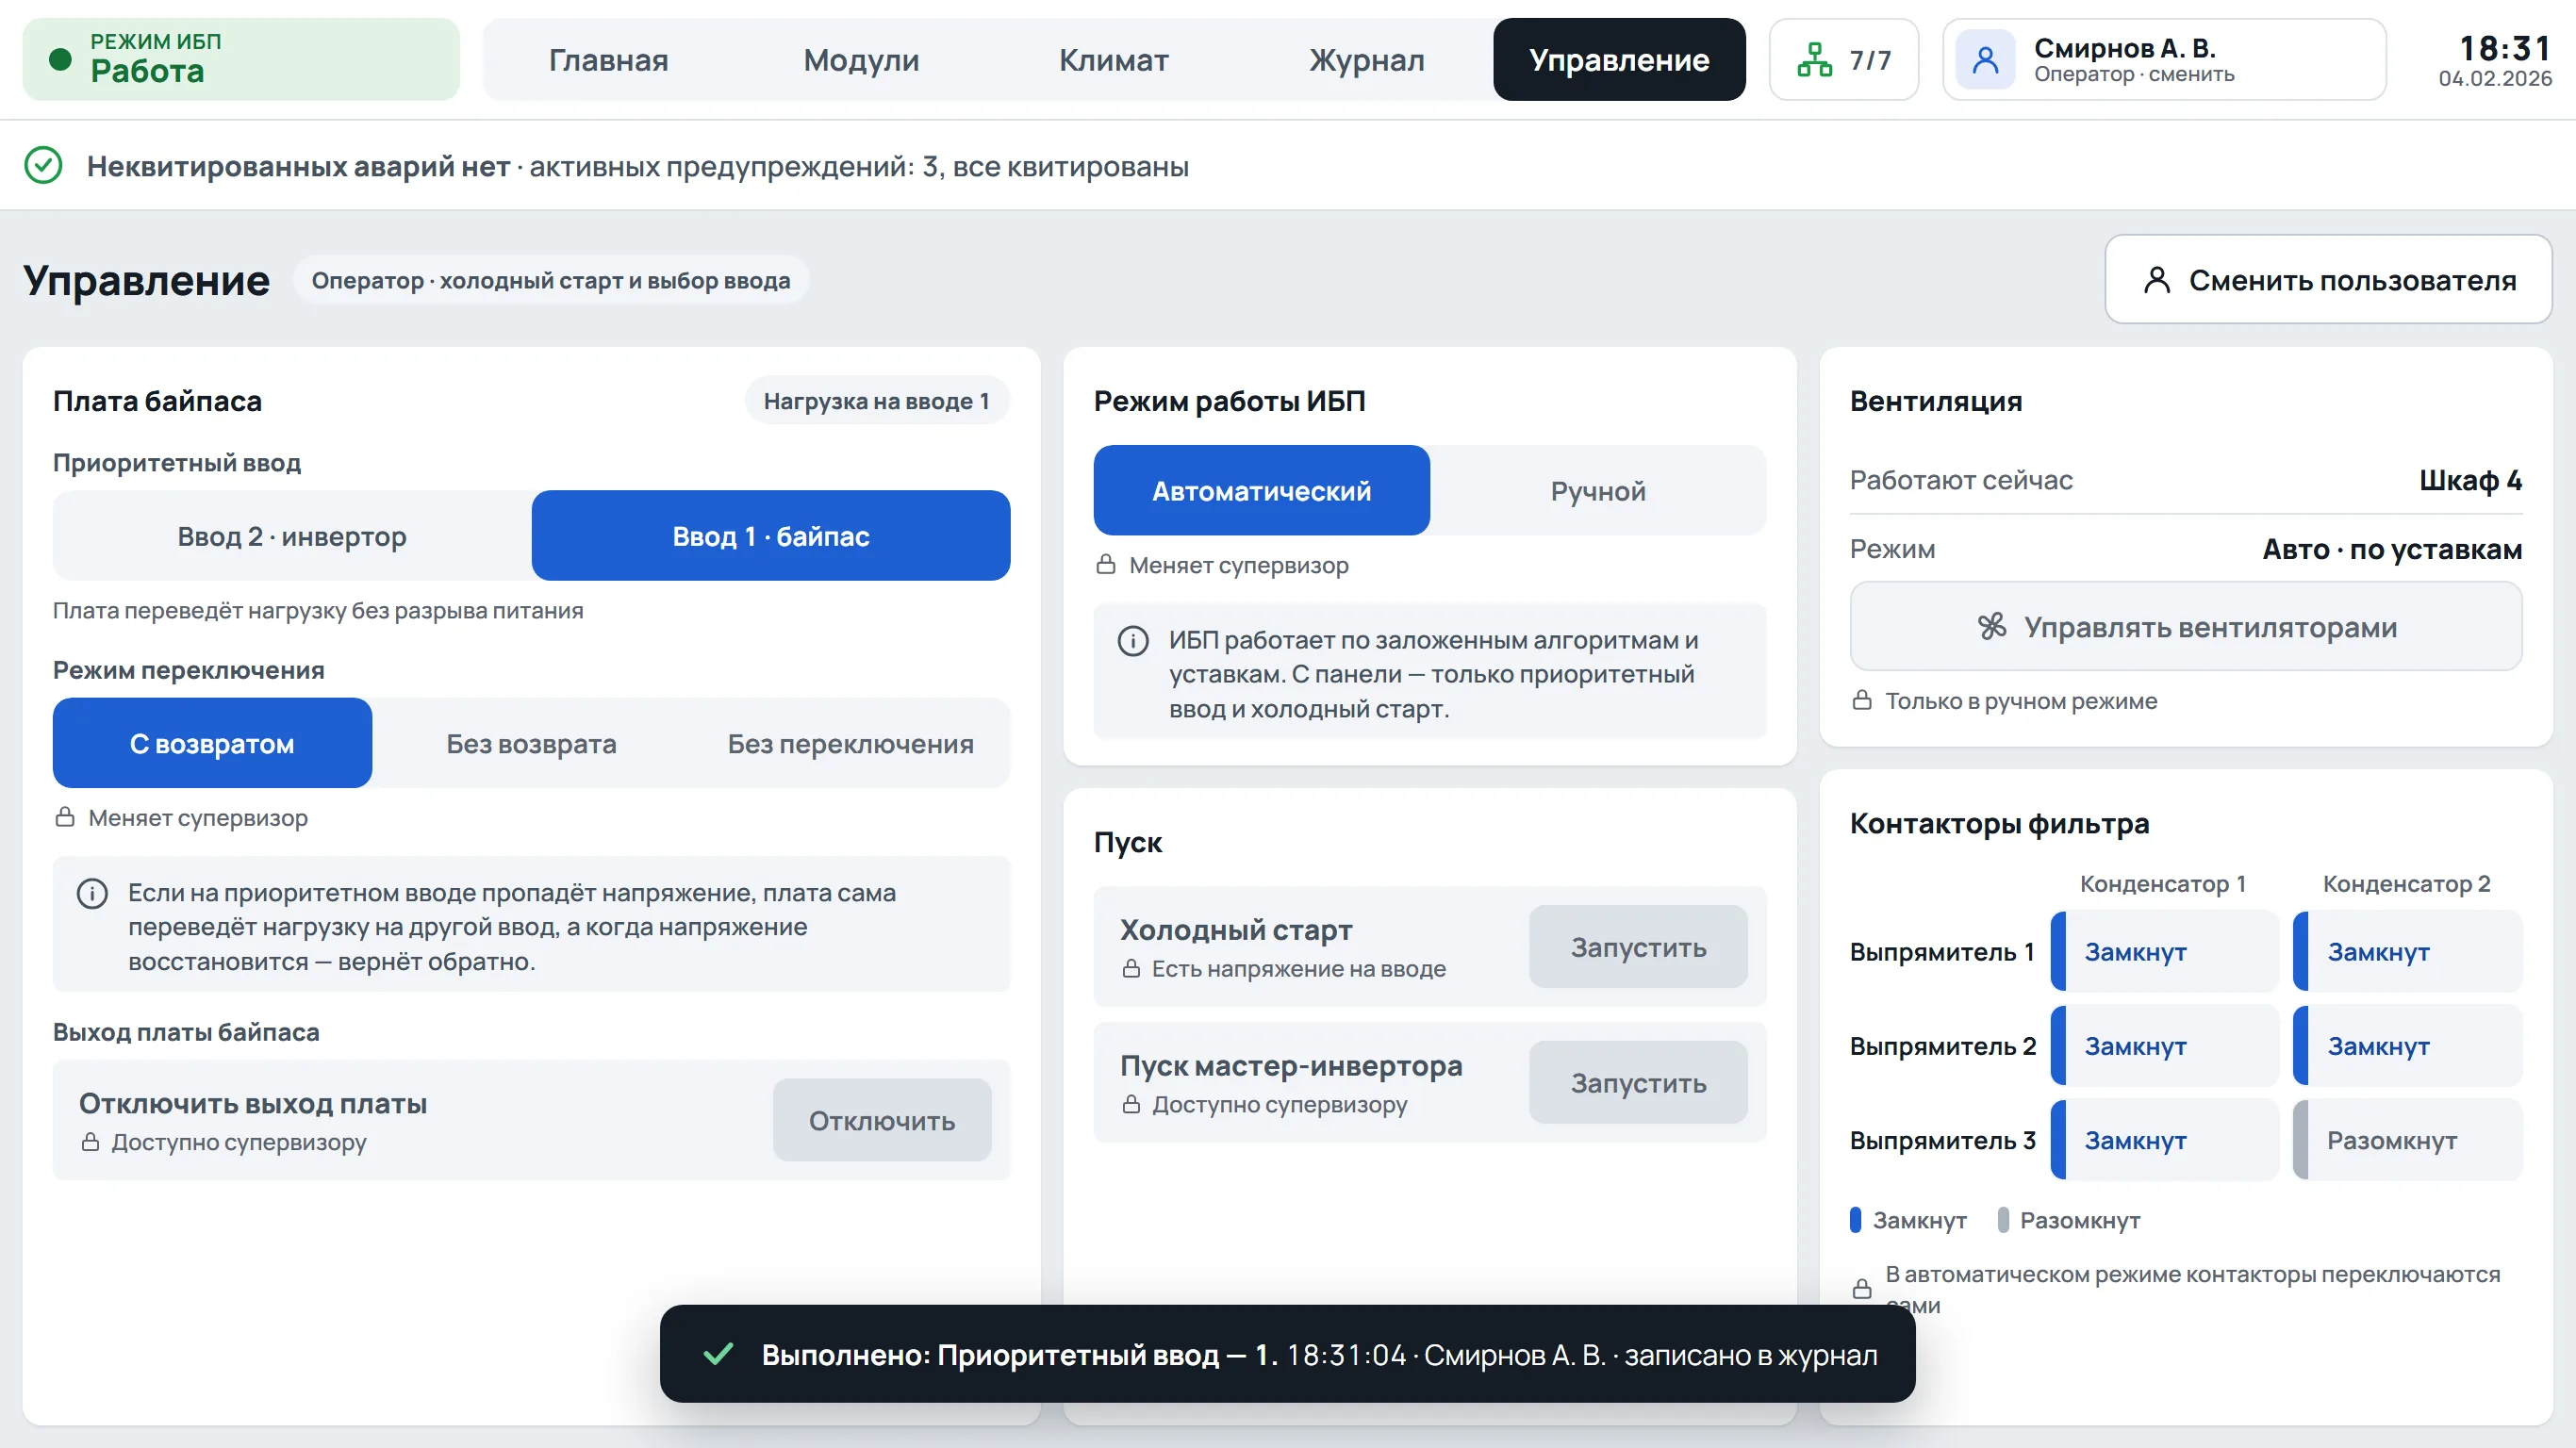Screen dimensions: 2576x1448
Task: Click Отключить for bypass board output
Action: pyautogui.click(x=881, y=1120)
